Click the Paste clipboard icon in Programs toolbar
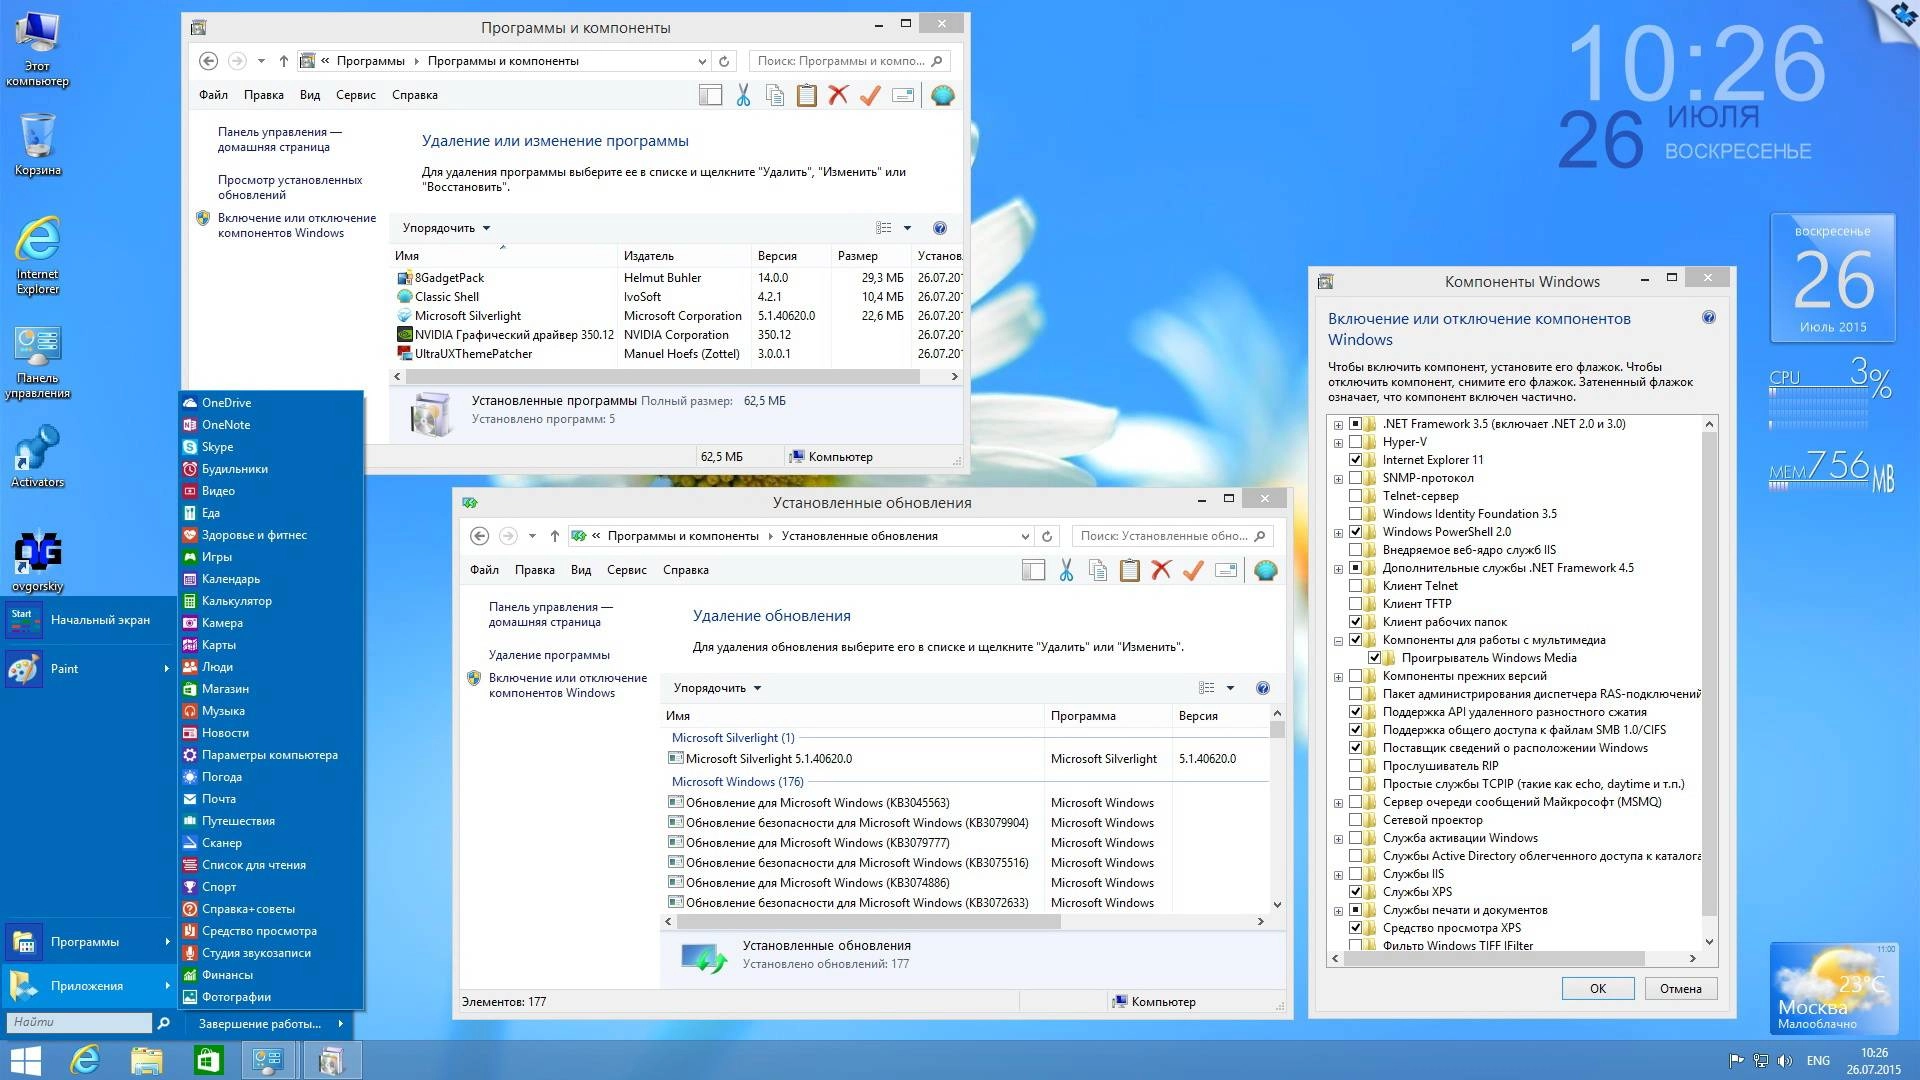Viewport: 1920px width, 1080px height. (807, 95)
